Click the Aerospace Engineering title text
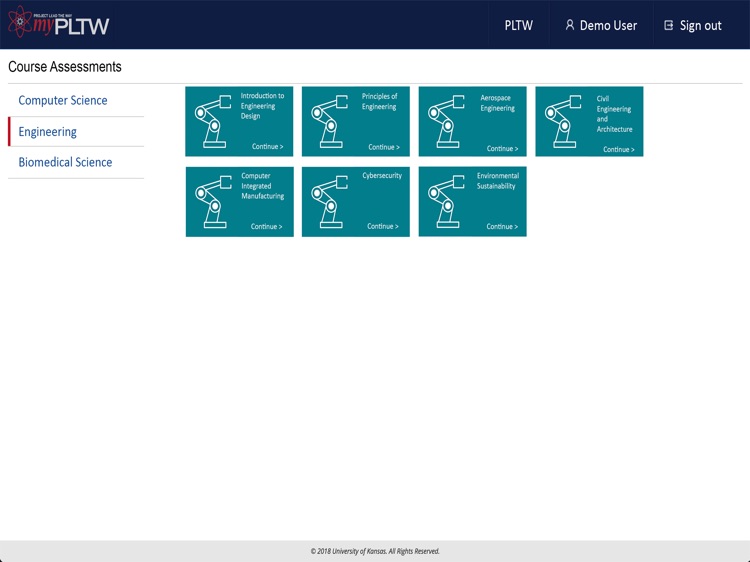 [x=497, y=103]
